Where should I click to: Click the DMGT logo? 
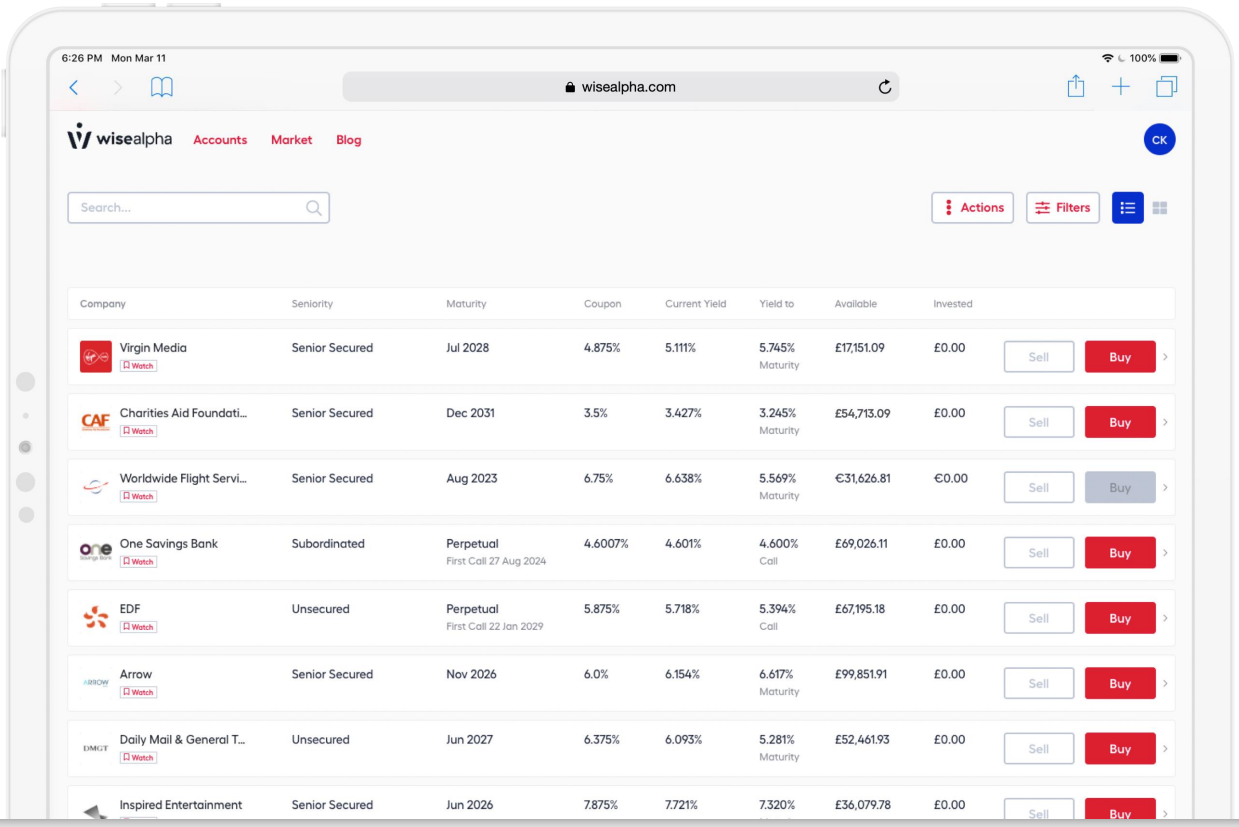(x=96, y=748)
